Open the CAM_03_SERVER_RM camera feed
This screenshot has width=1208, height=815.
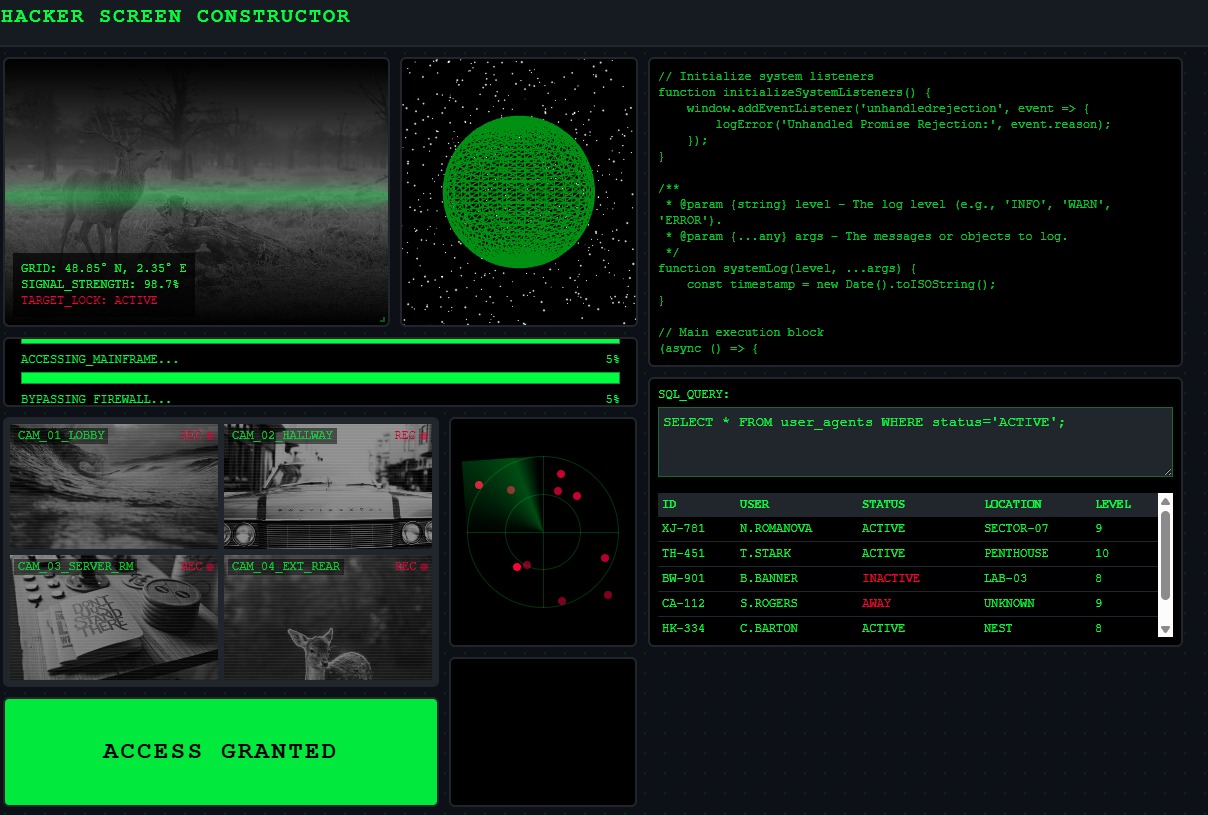pyautogui.click(x=114, y=618)
